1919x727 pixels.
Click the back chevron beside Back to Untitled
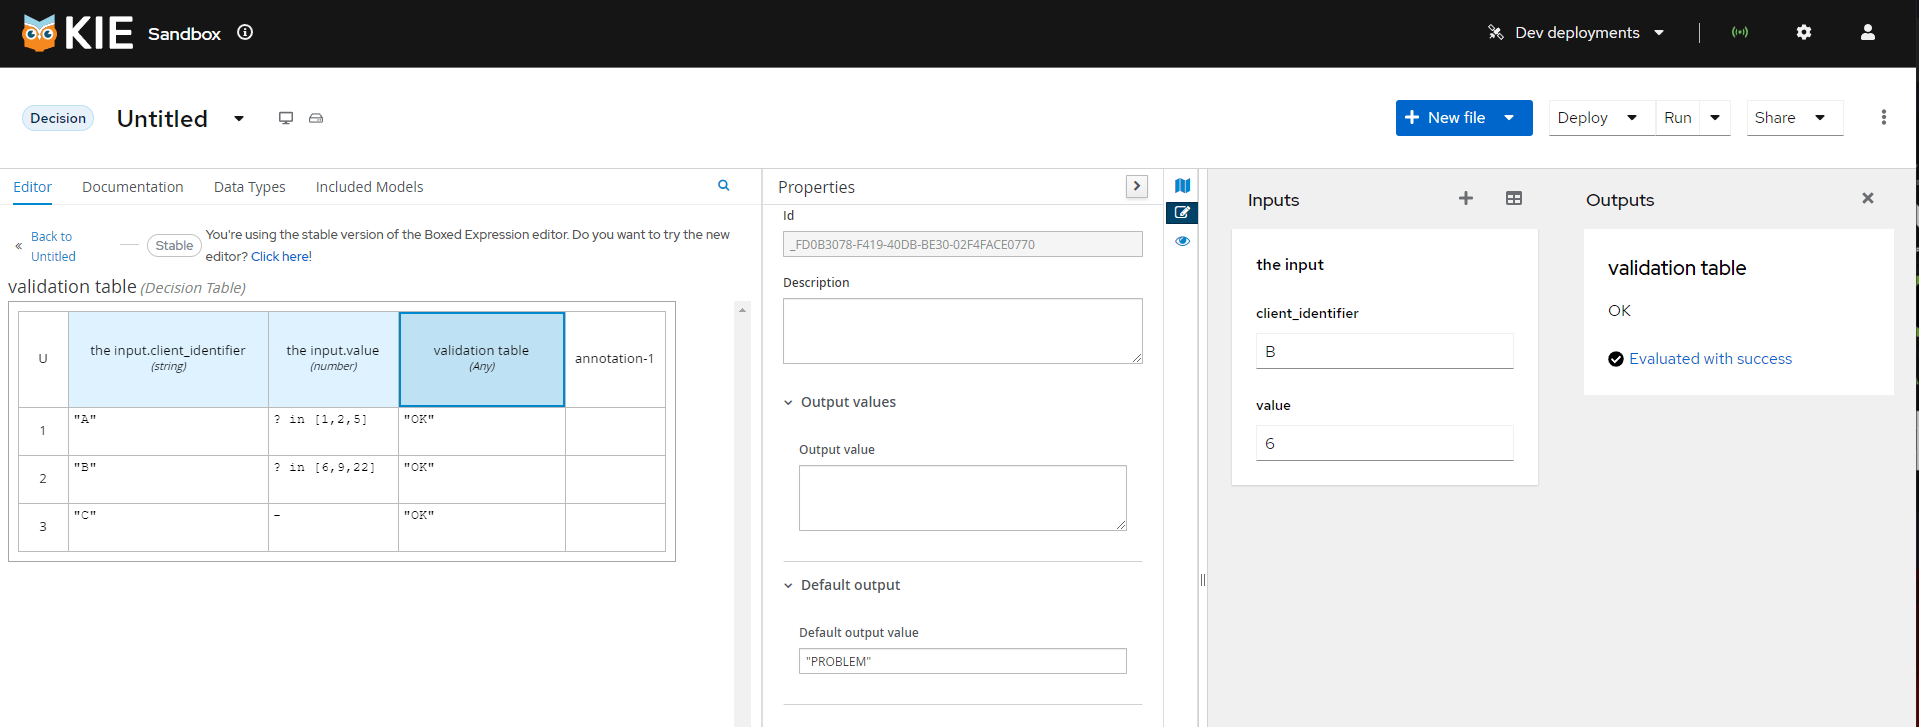pyautogui.click(x=18, y=246)
